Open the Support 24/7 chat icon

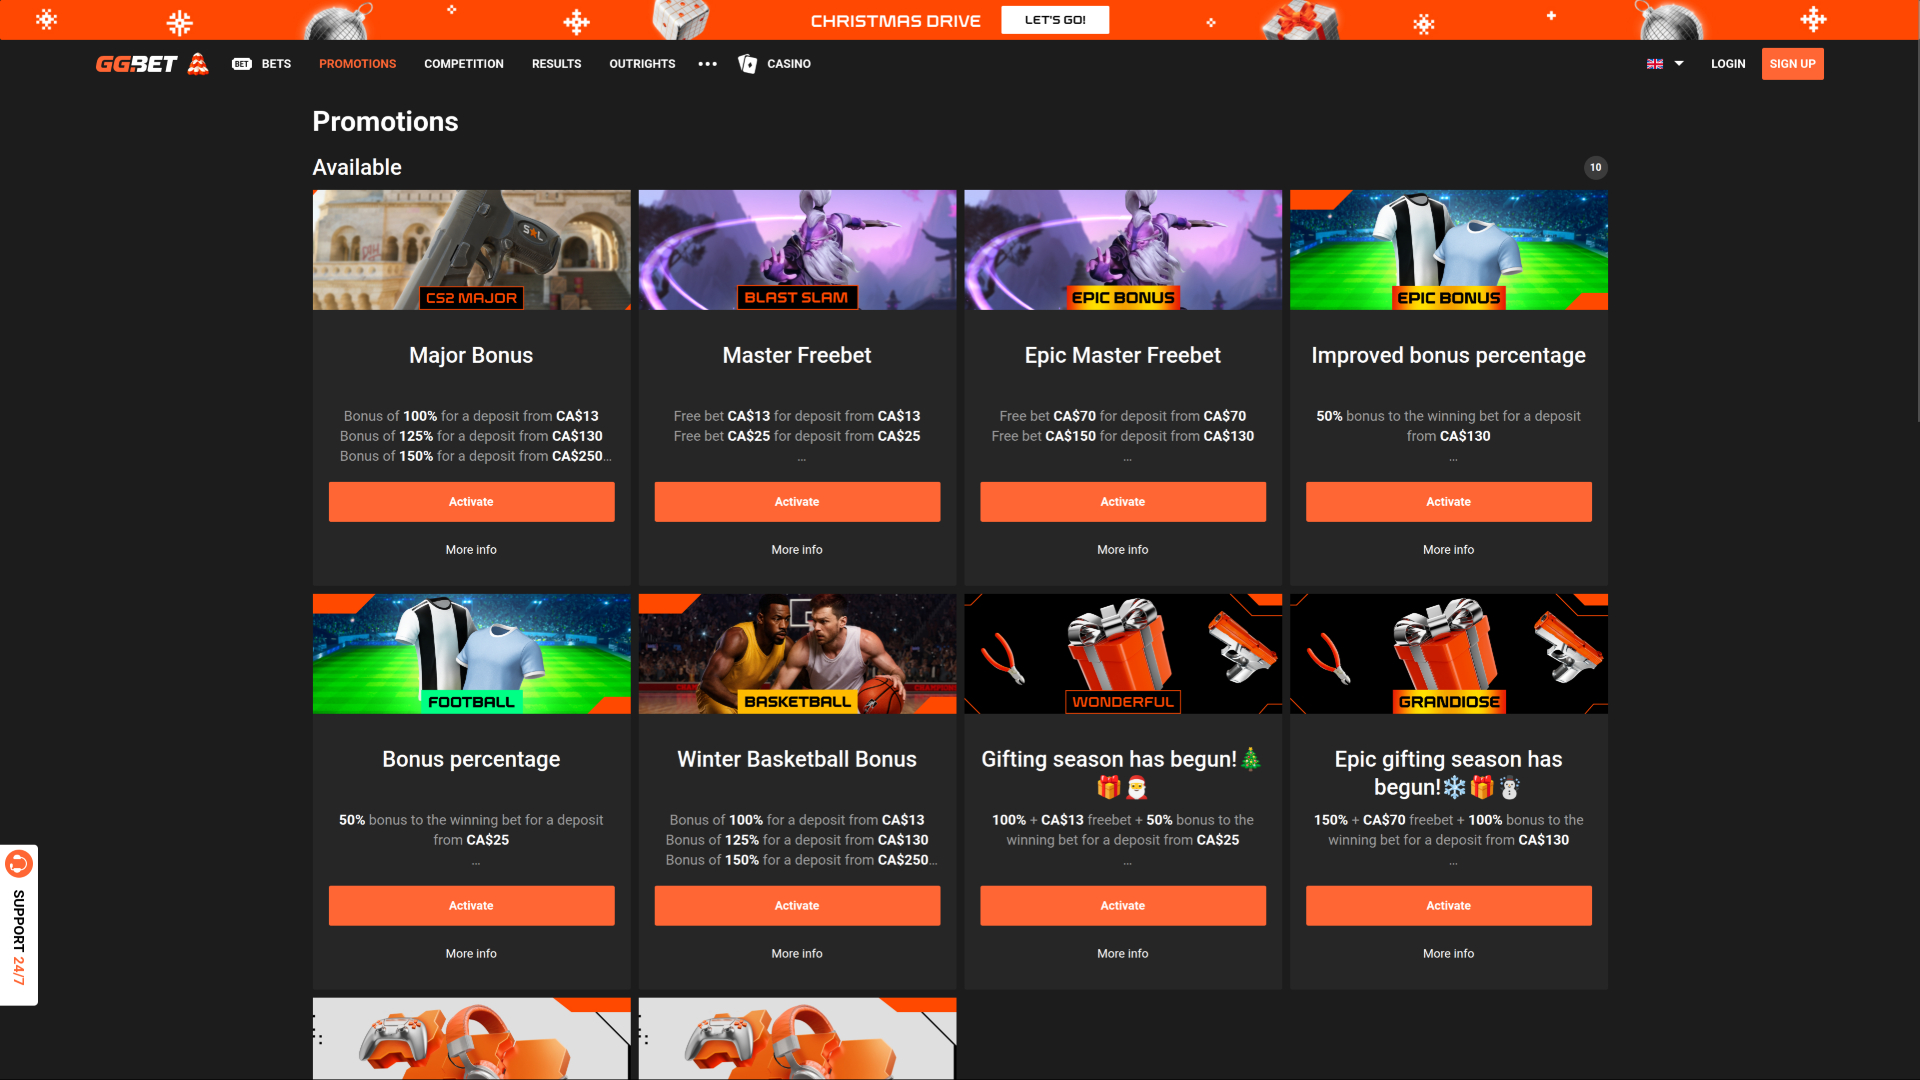(x=20, y=862)
